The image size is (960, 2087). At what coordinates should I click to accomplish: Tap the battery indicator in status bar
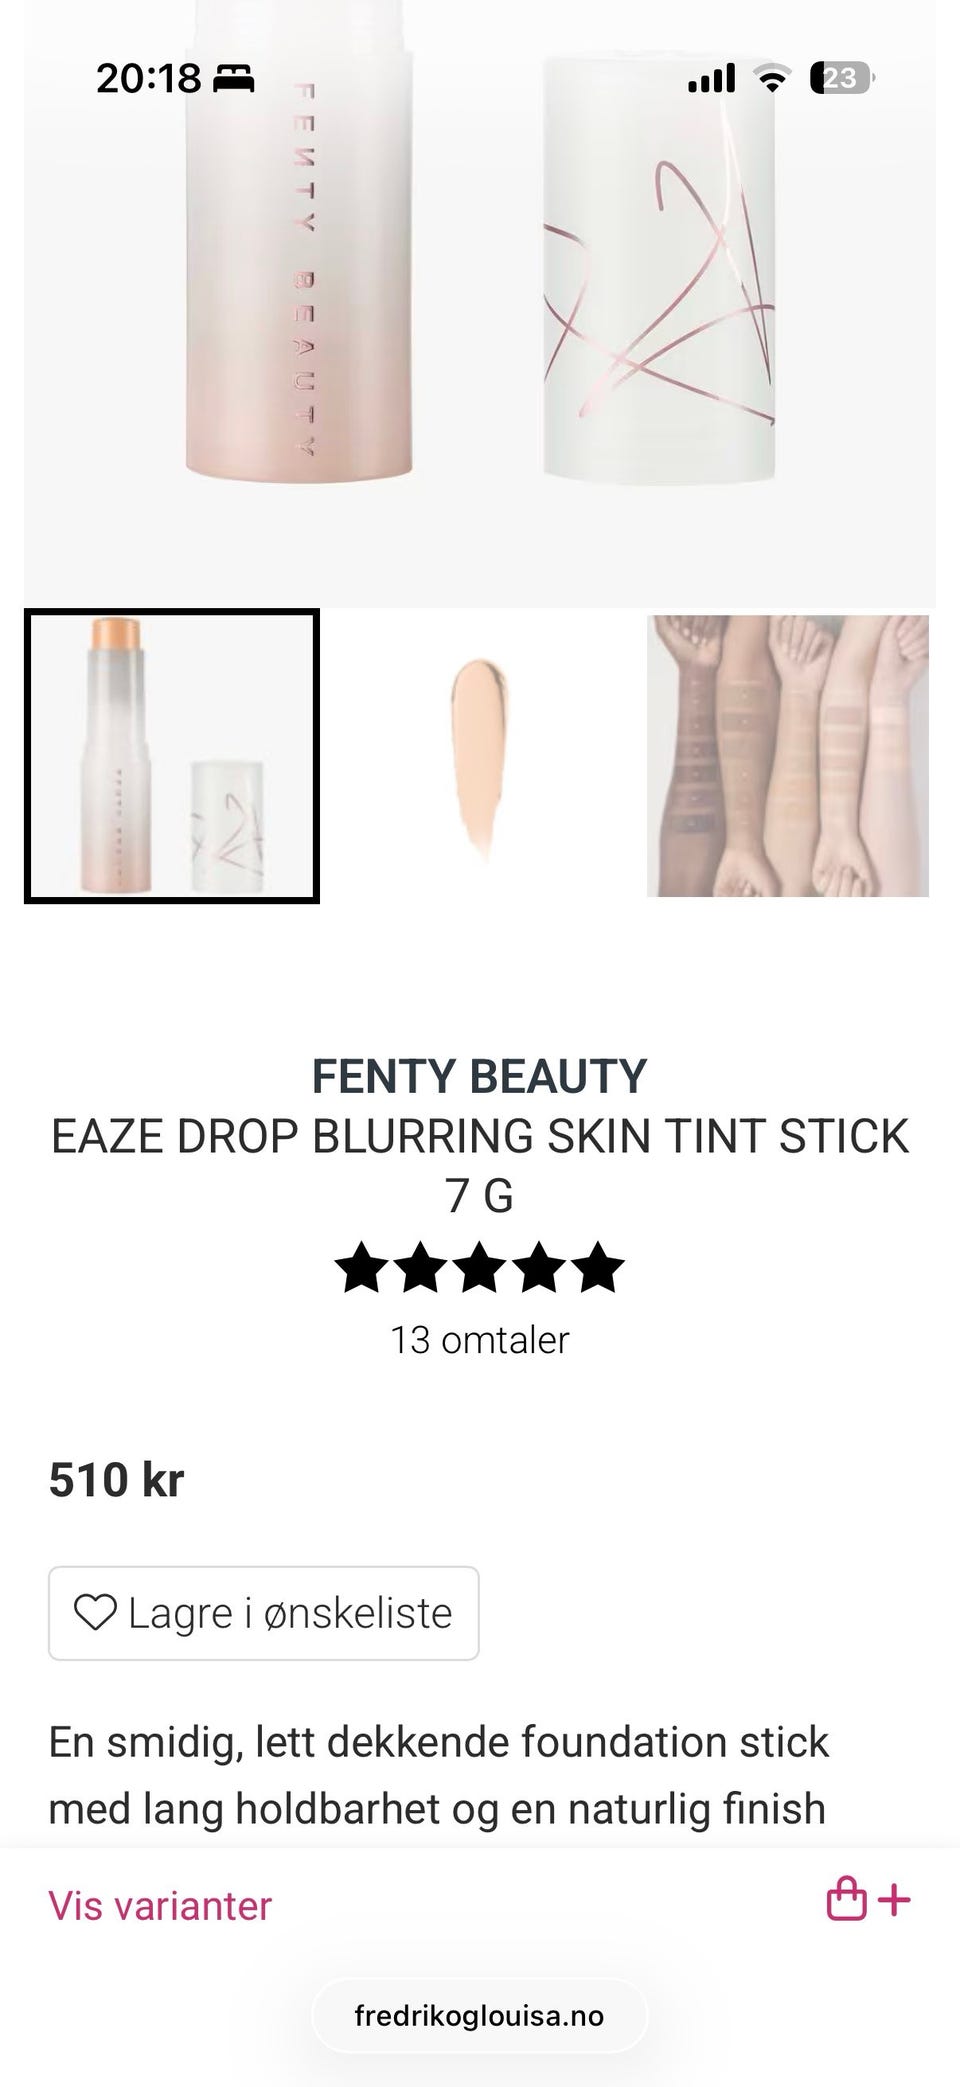(842, 77)
